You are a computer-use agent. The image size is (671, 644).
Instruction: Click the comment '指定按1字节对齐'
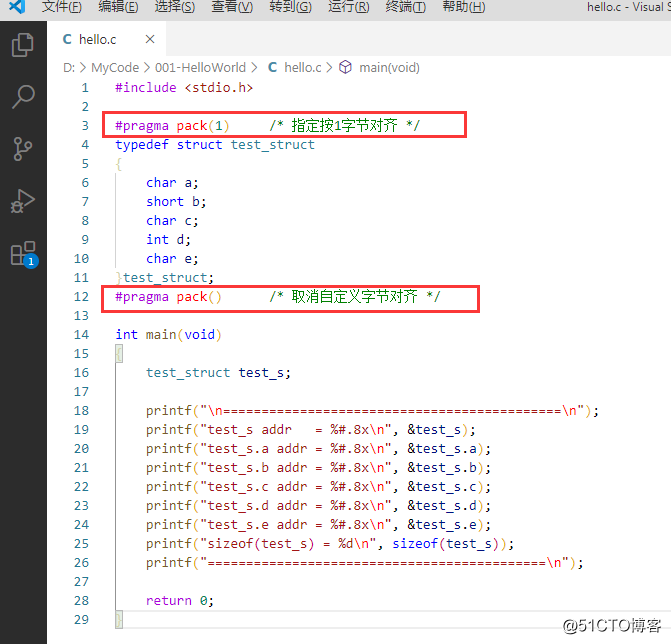344,125
